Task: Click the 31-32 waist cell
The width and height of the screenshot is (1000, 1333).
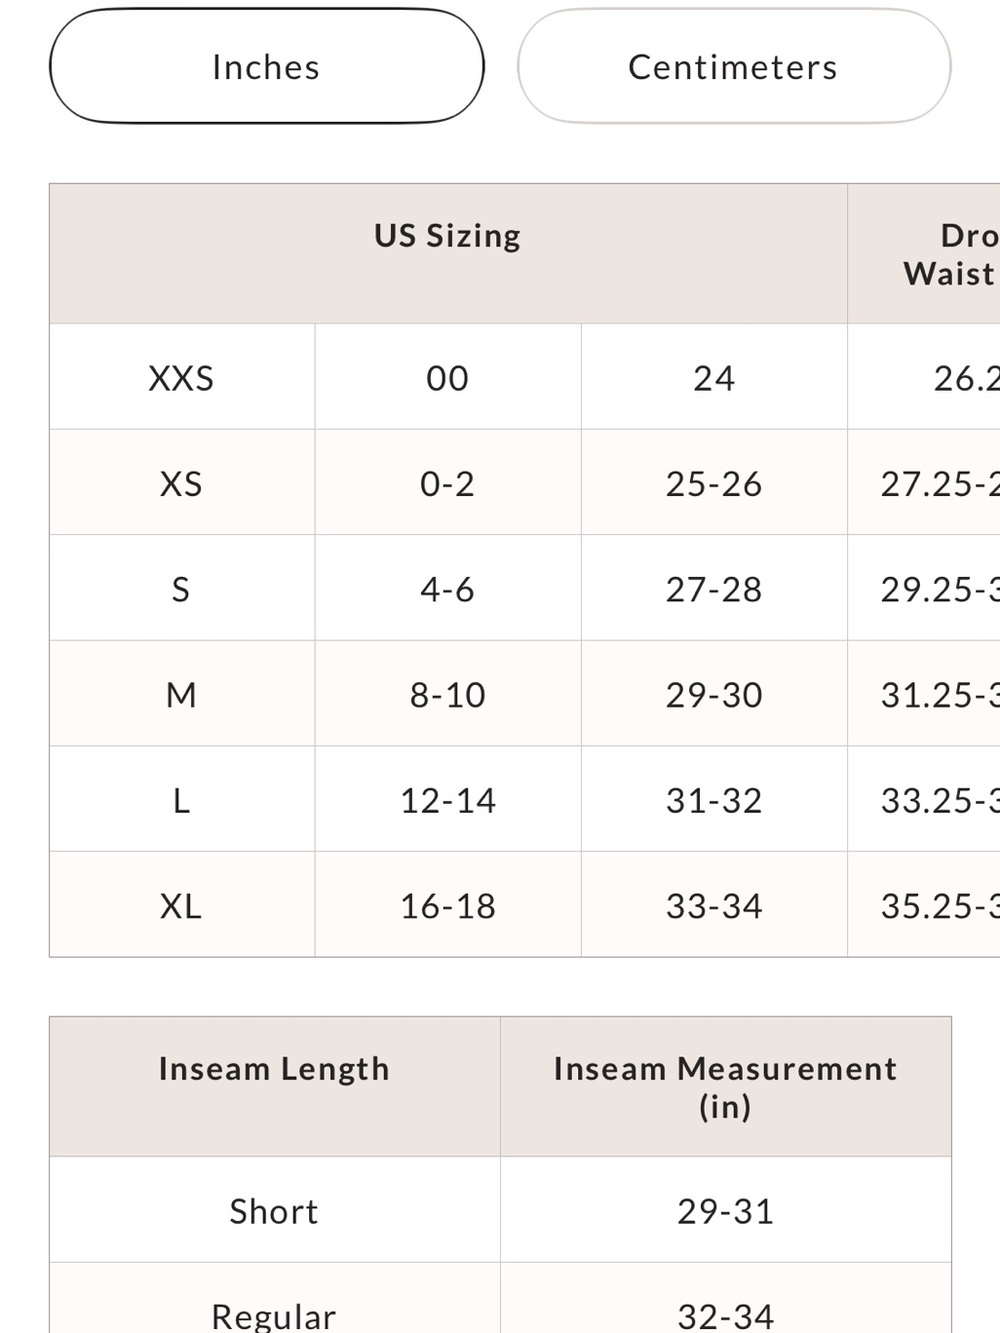Action: tap(714, 800)
